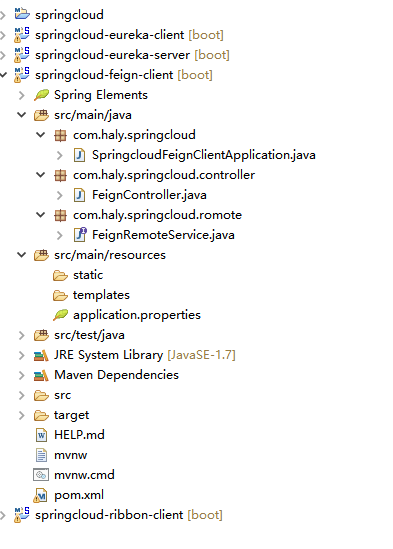Select the HELP.md file name
The width and height of the screenshot is (393, 549).
point(79,435)
